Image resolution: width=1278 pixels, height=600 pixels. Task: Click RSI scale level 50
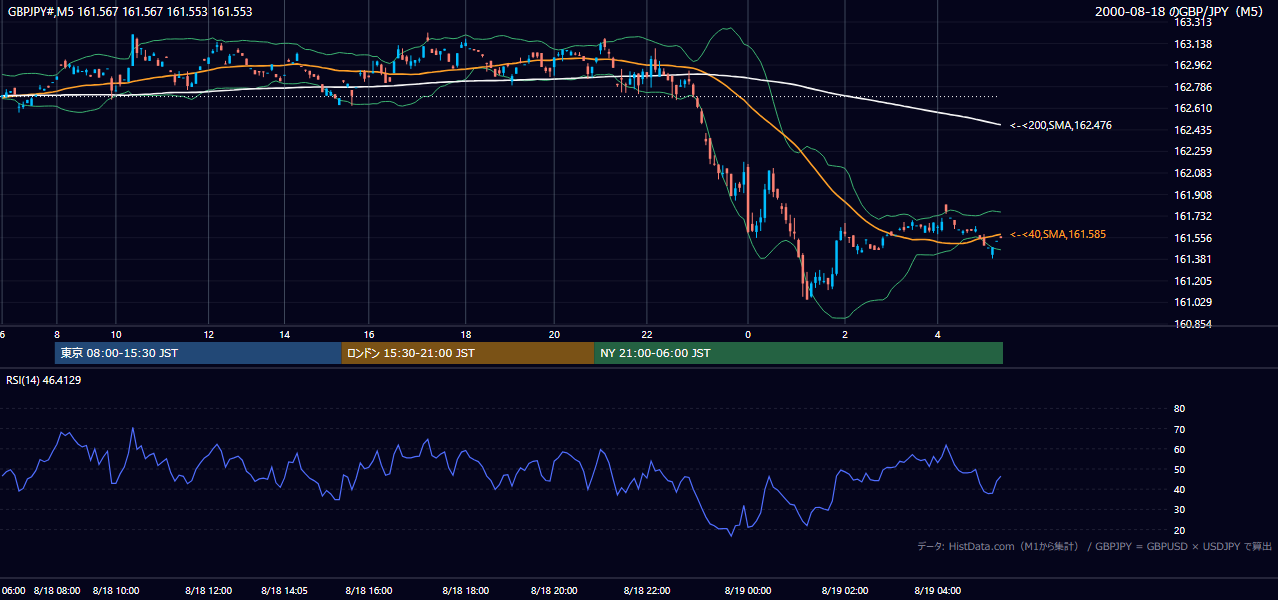coord(1179,469)
